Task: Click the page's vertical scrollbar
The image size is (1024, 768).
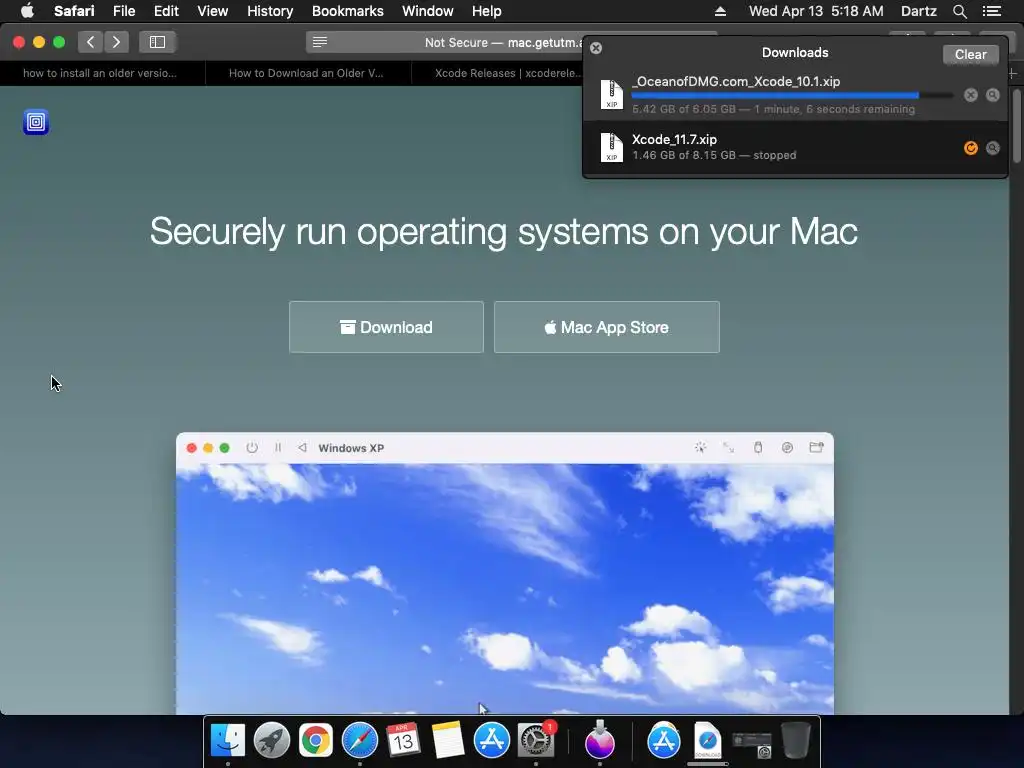Action: point(1017,126)
